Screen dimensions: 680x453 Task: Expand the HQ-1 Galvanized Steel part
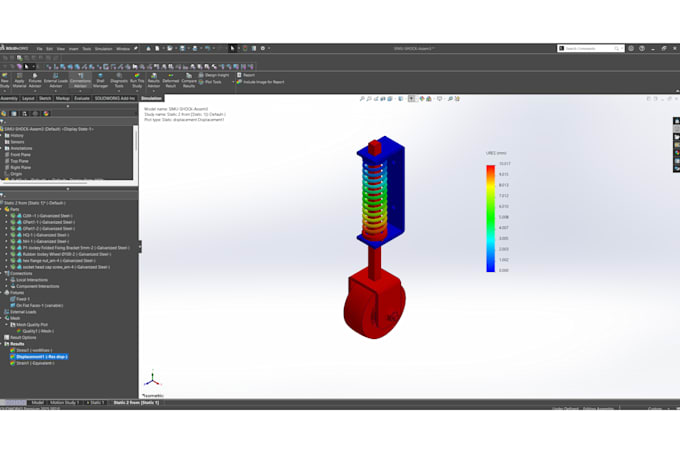click(7, 235)
